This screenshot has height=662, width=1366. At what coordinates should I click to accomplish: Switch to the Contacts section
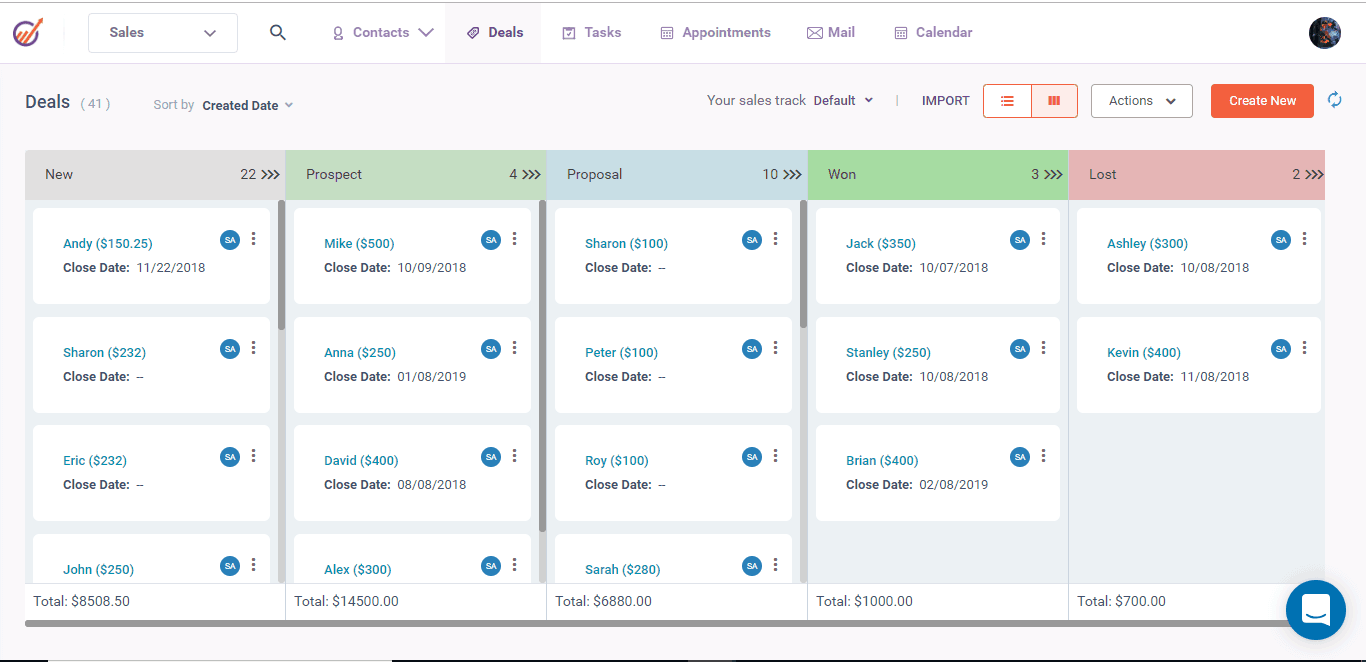381,32
